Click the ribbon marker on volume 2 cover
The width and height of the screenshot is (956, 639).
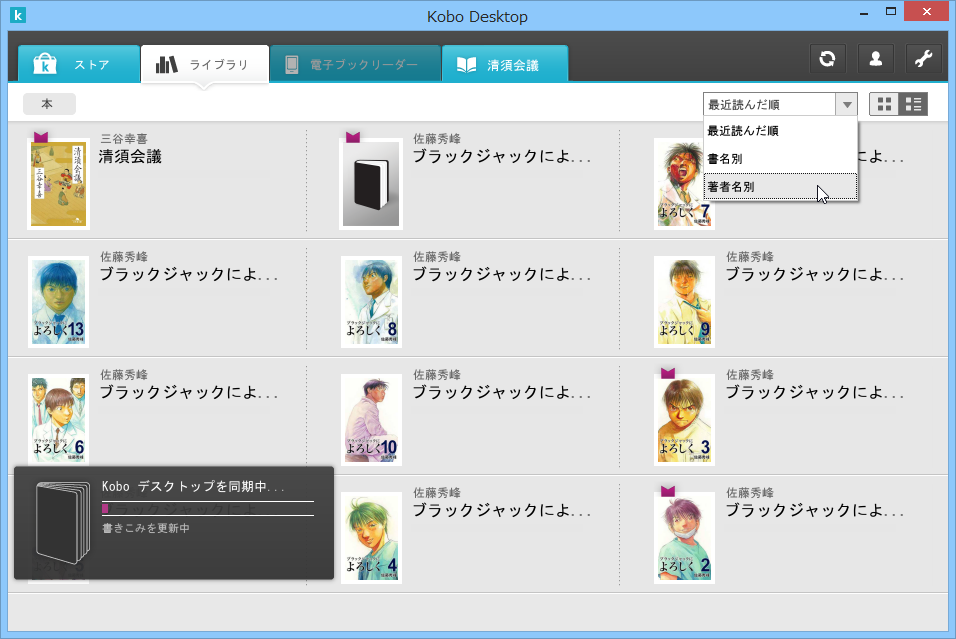pos(668,491)
